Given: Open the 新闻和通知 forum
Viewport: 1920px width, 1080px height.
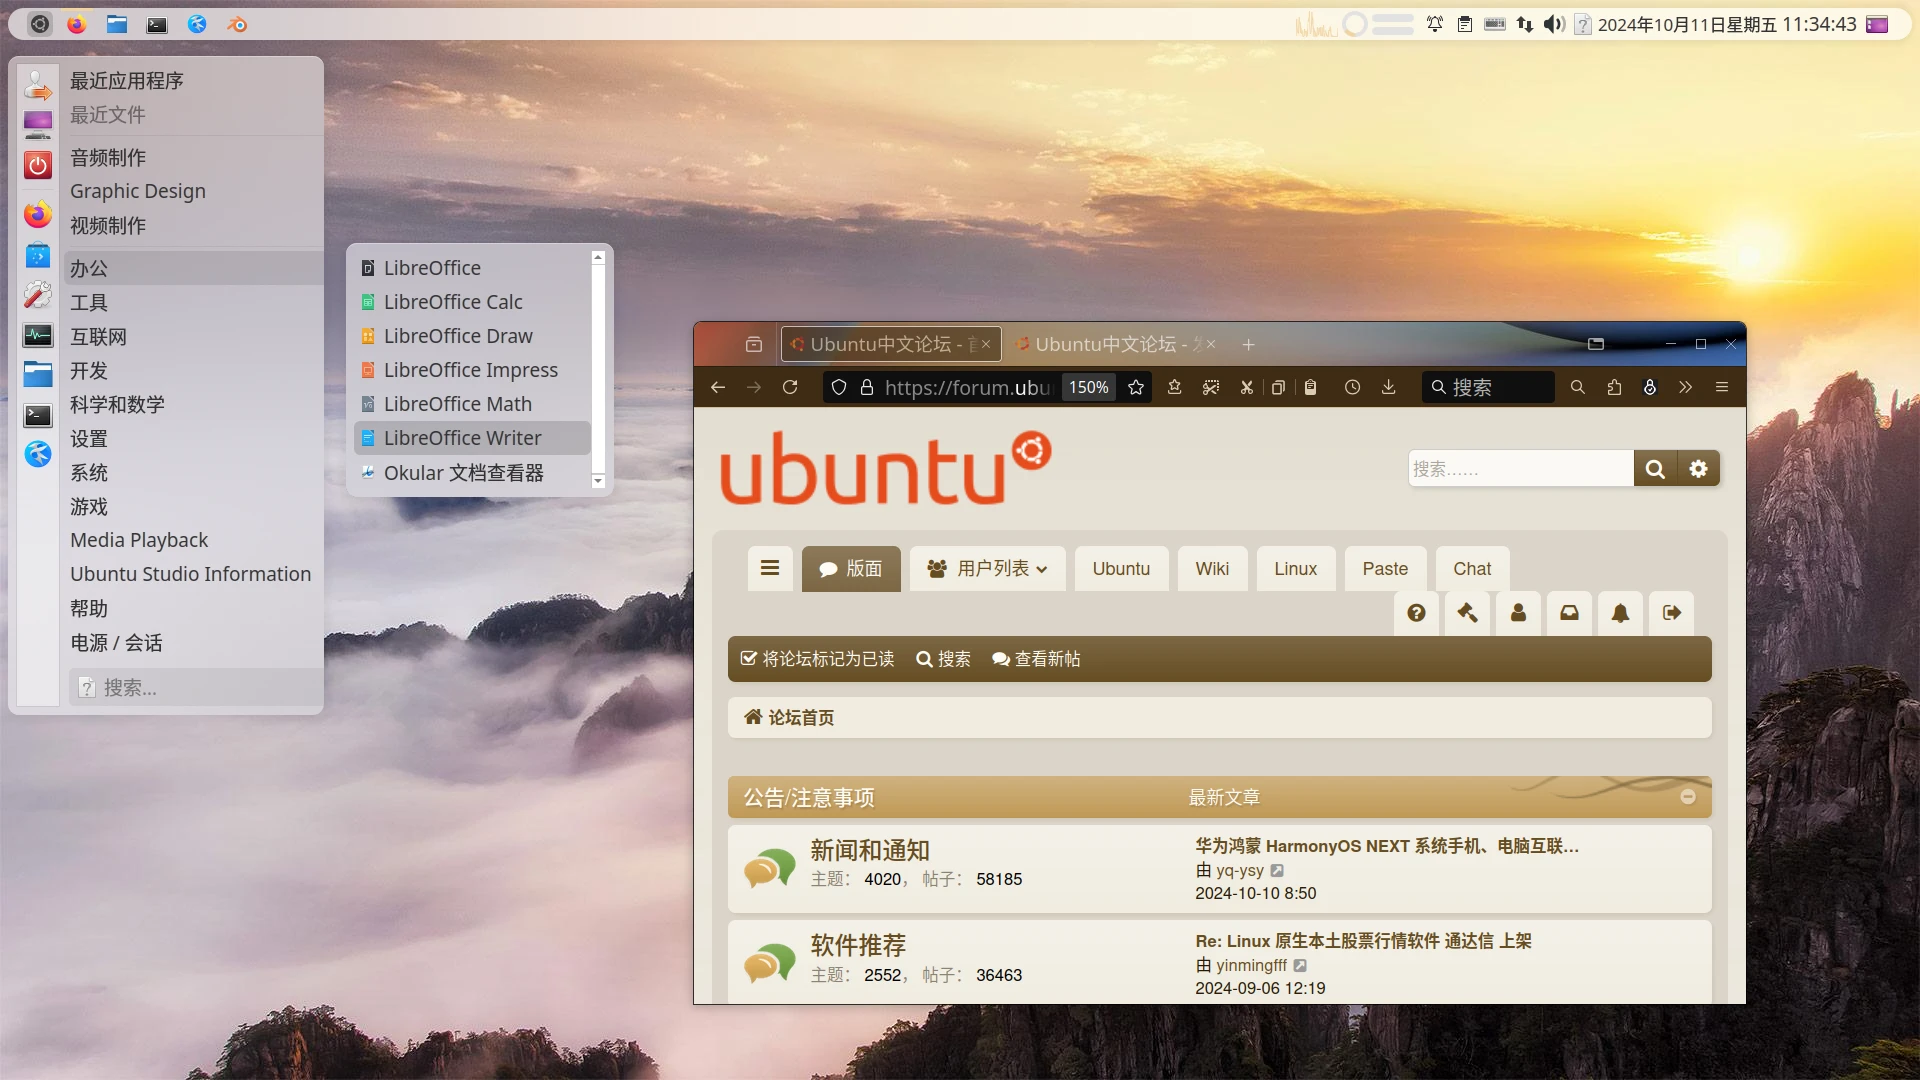Looking at the screenshot, I should tap(870, 850).
